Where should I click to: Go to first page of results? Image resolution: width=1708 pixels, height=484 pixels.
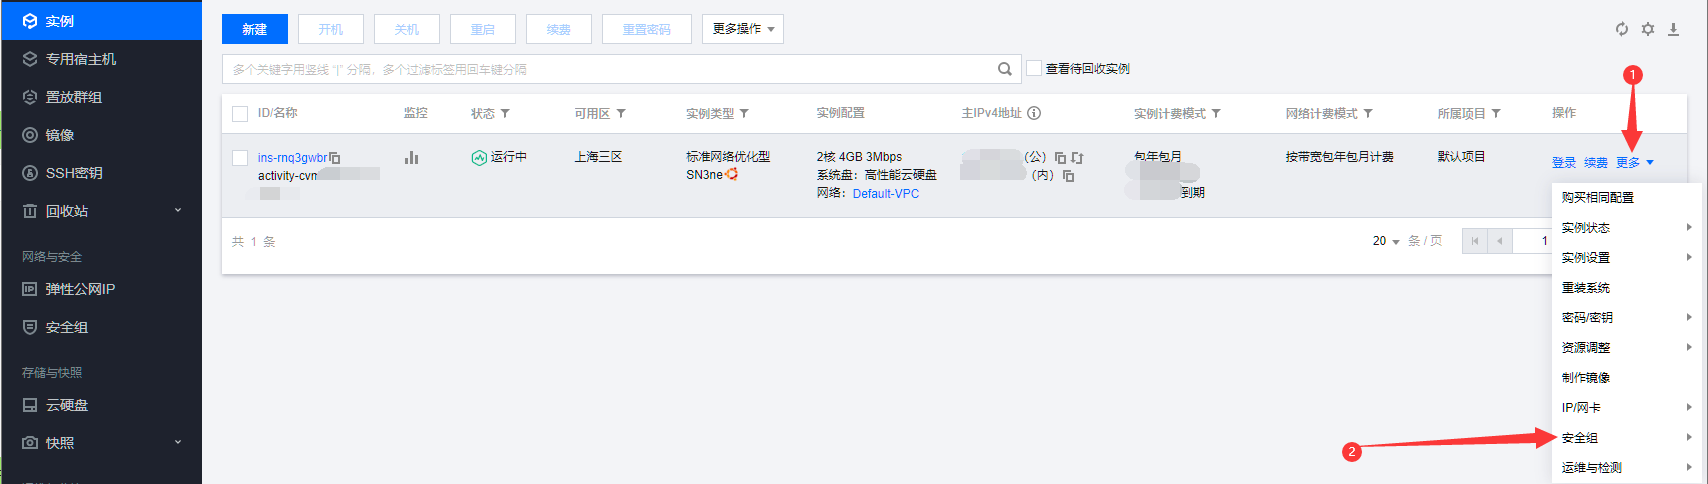point(1474,241)
